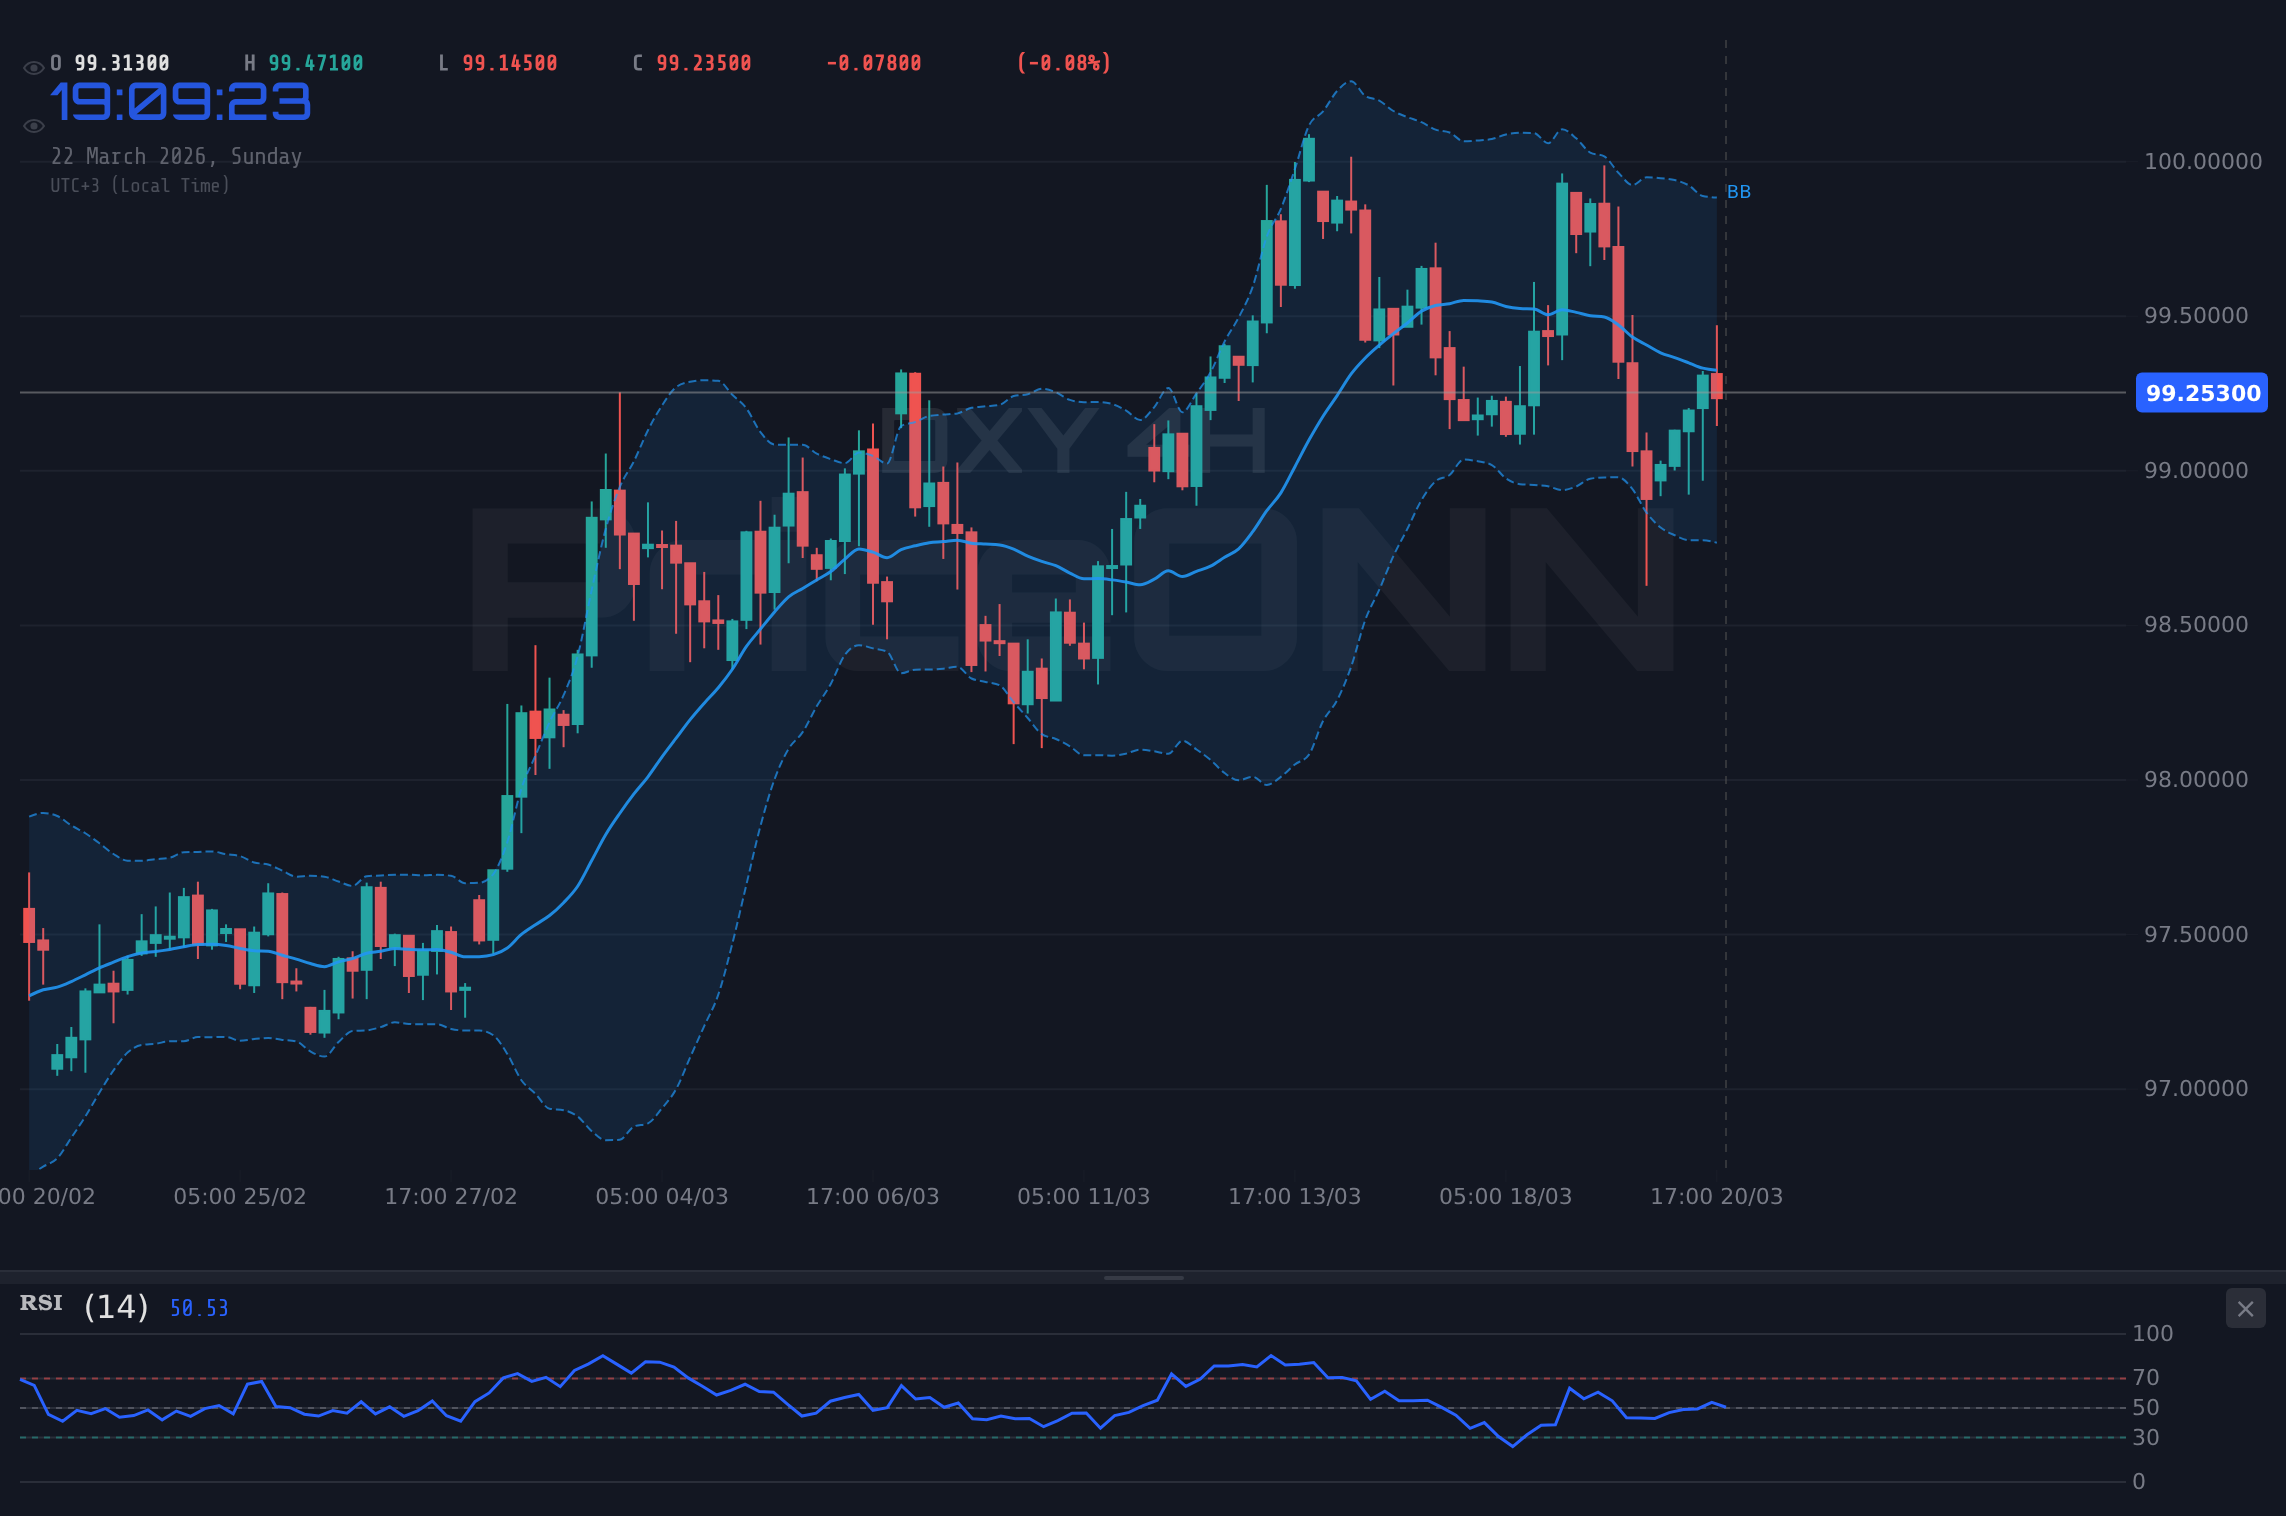Viewport: 2286px width, 1516px height.
Task: Select the RSI value 50.53 label
Action: click(x=198, y=1308)
